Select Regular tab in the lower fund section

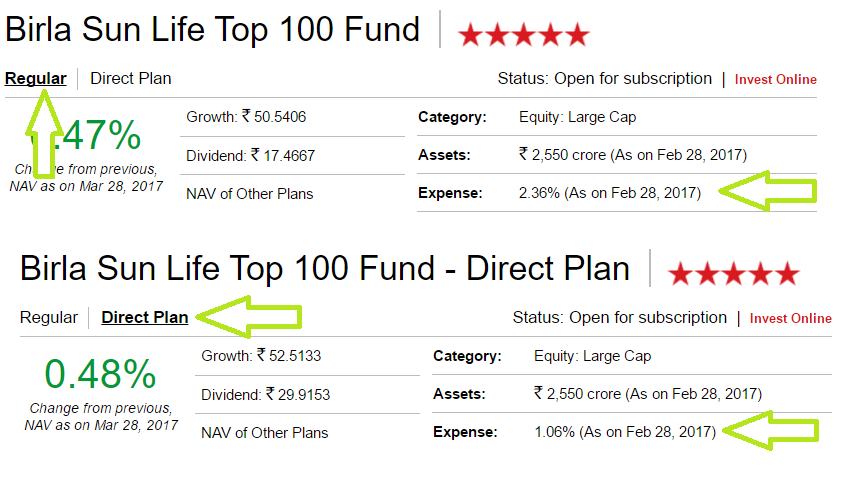pos(49,317)
